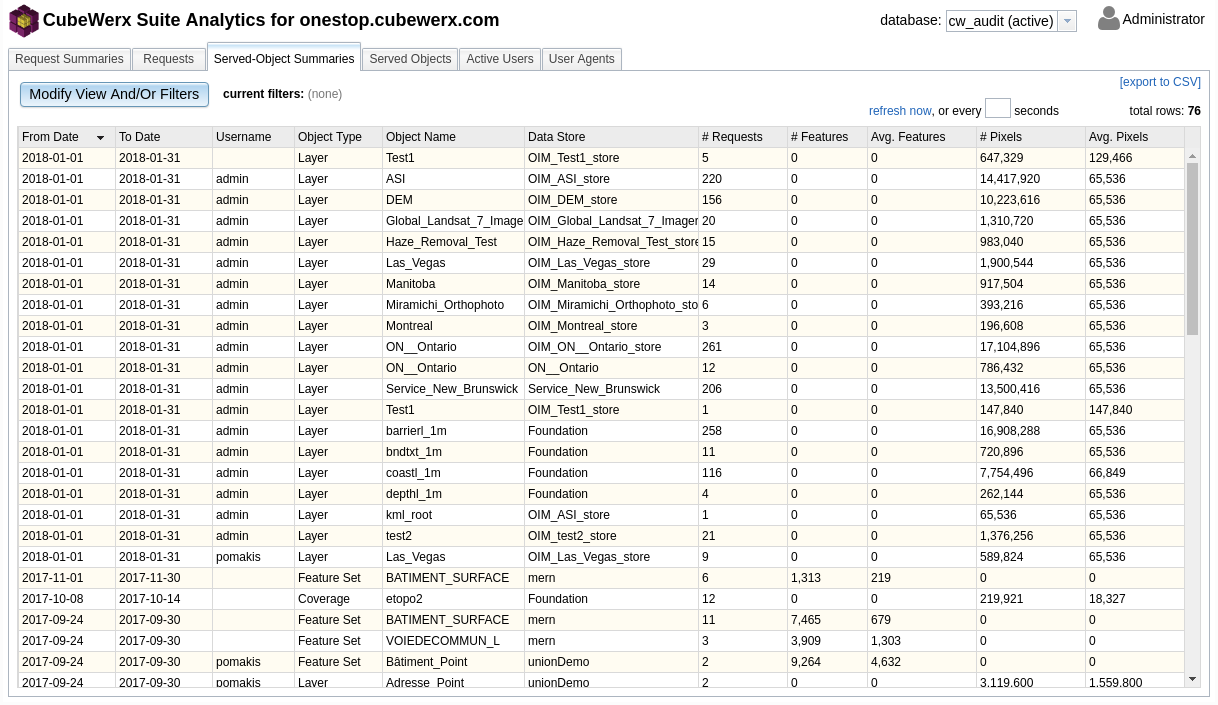
Task: Sort by the Object Name column header
Action: coord(453,137)
